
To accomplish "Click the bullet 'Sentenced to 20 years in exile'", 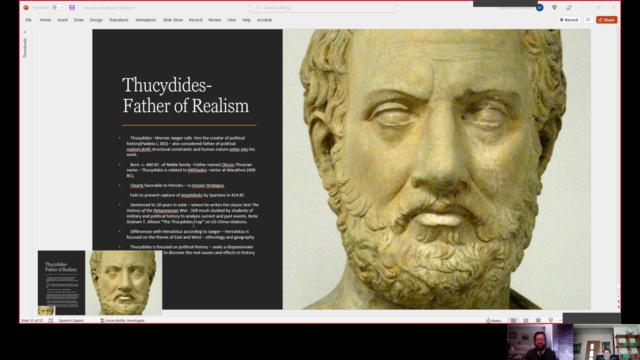I will (x=192, y=213).
